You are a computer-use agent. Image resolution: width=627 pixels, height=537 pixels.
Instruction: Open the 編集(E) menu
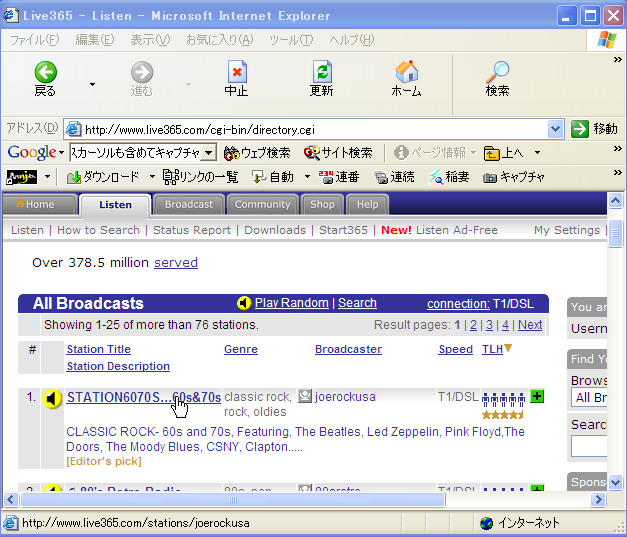95,40
